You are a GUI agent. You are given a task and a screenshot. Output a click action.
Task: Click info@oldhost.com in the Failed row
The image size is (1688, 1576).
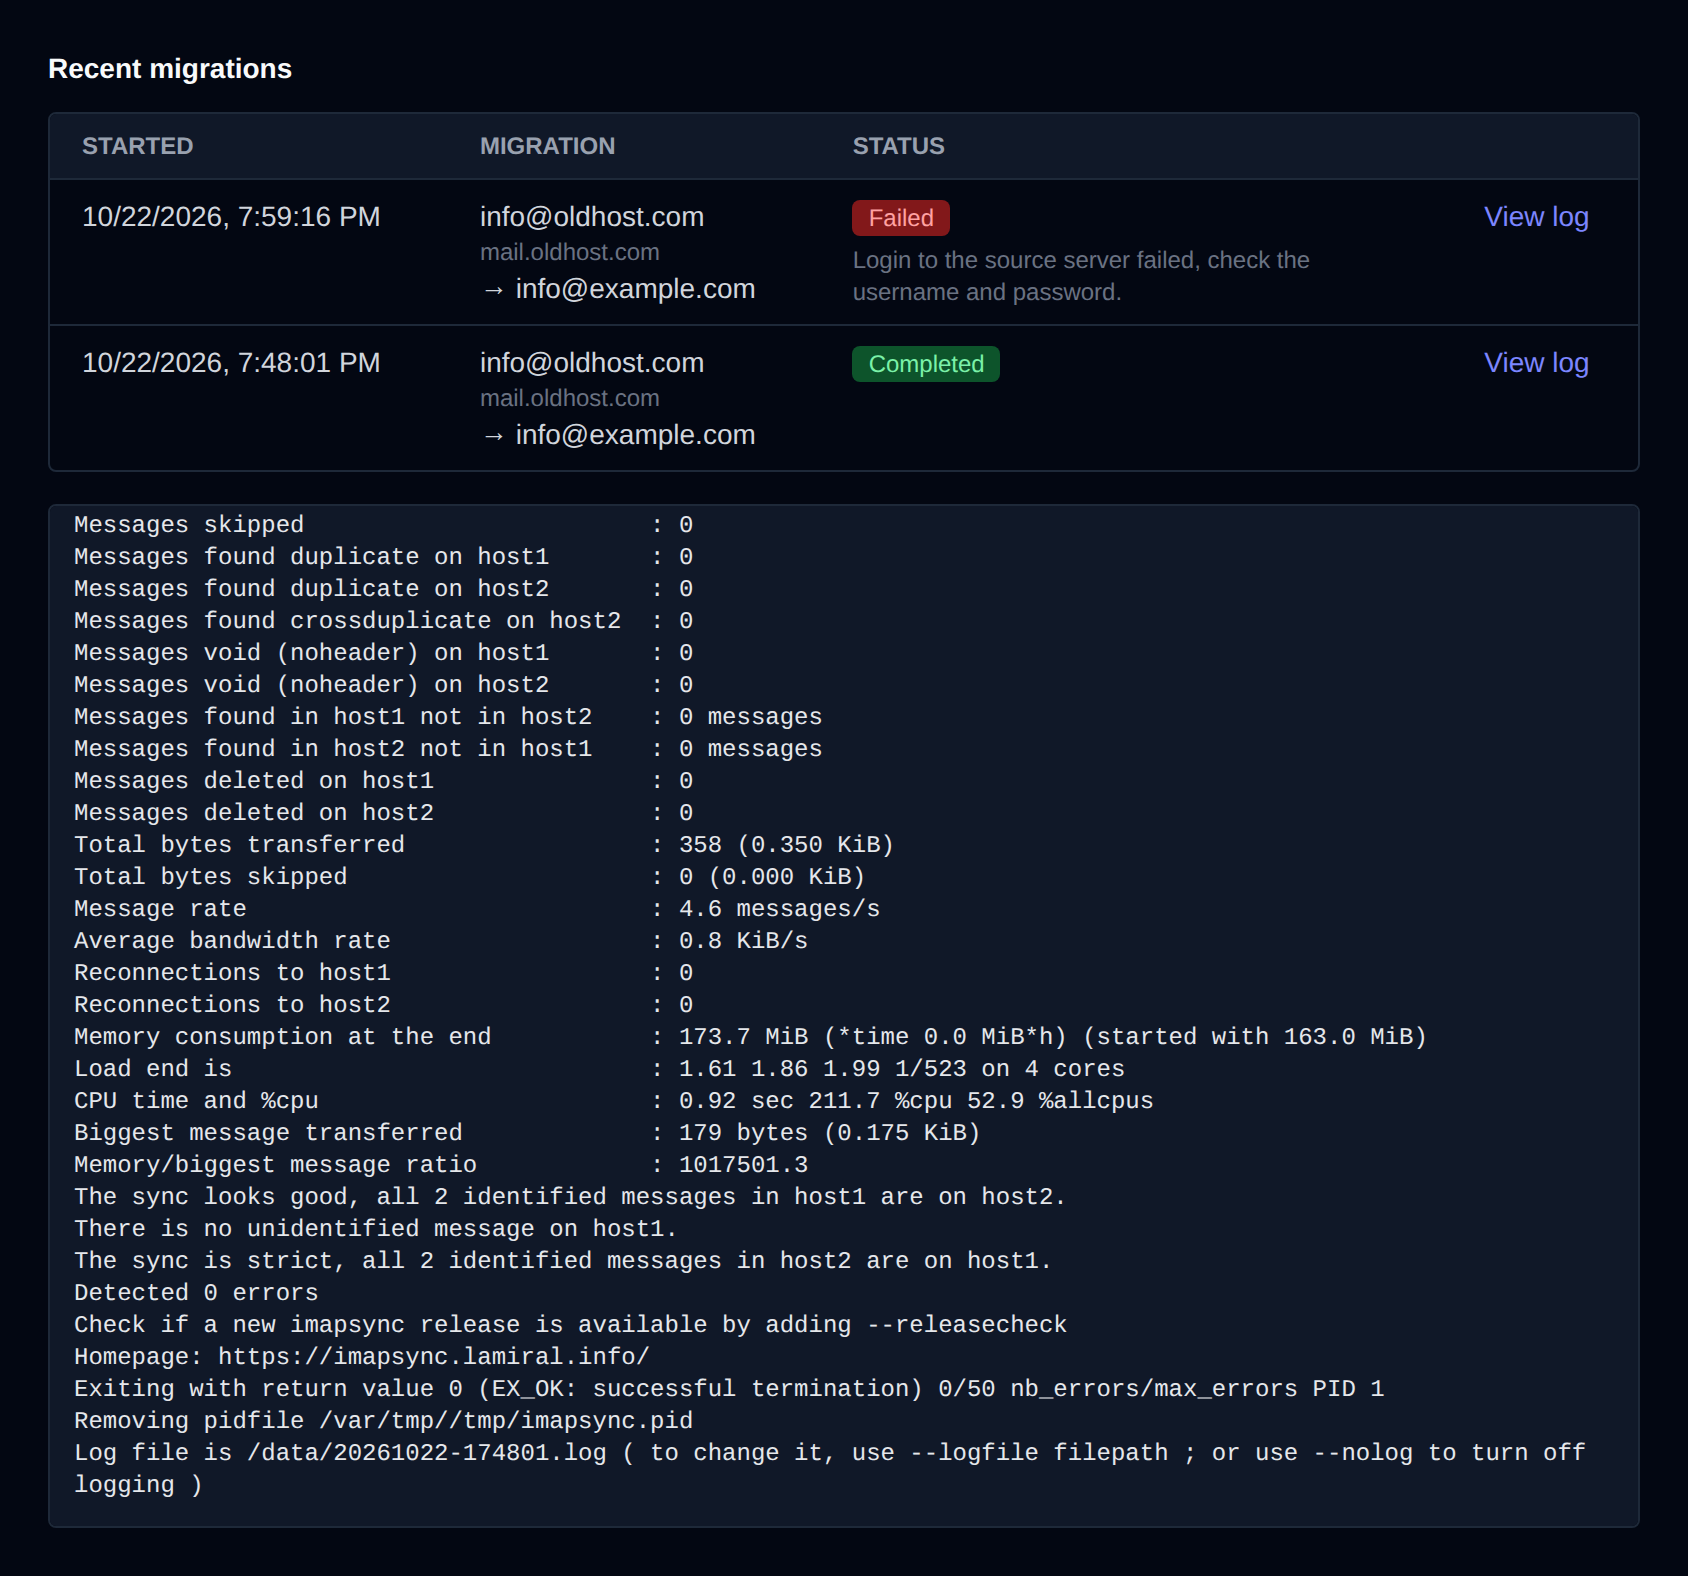click(592, 217)
